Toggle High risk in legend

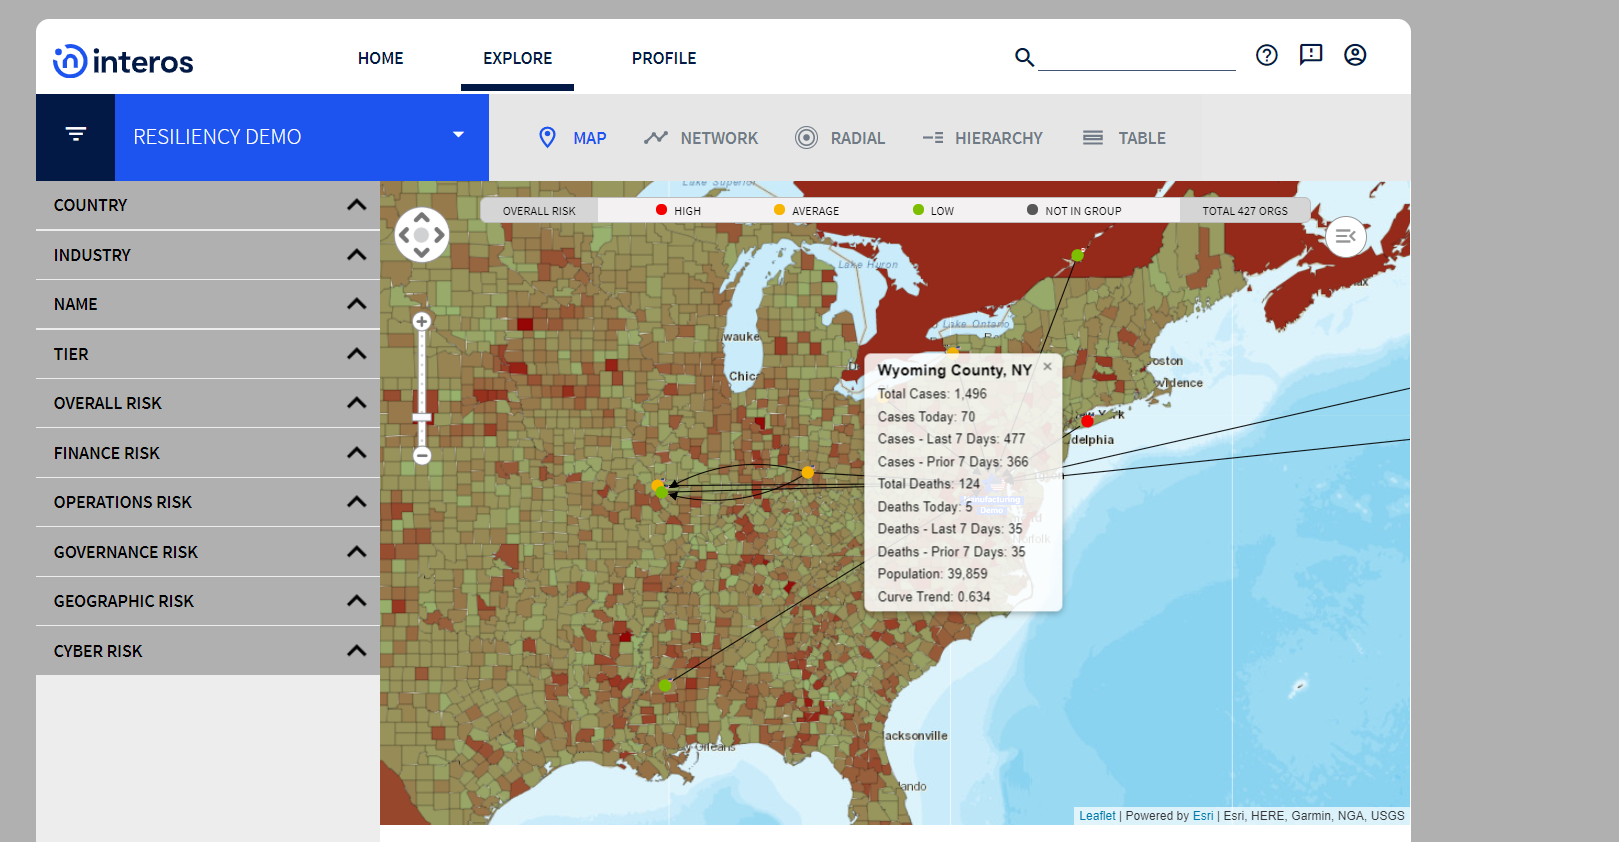(x=678, y=211)
